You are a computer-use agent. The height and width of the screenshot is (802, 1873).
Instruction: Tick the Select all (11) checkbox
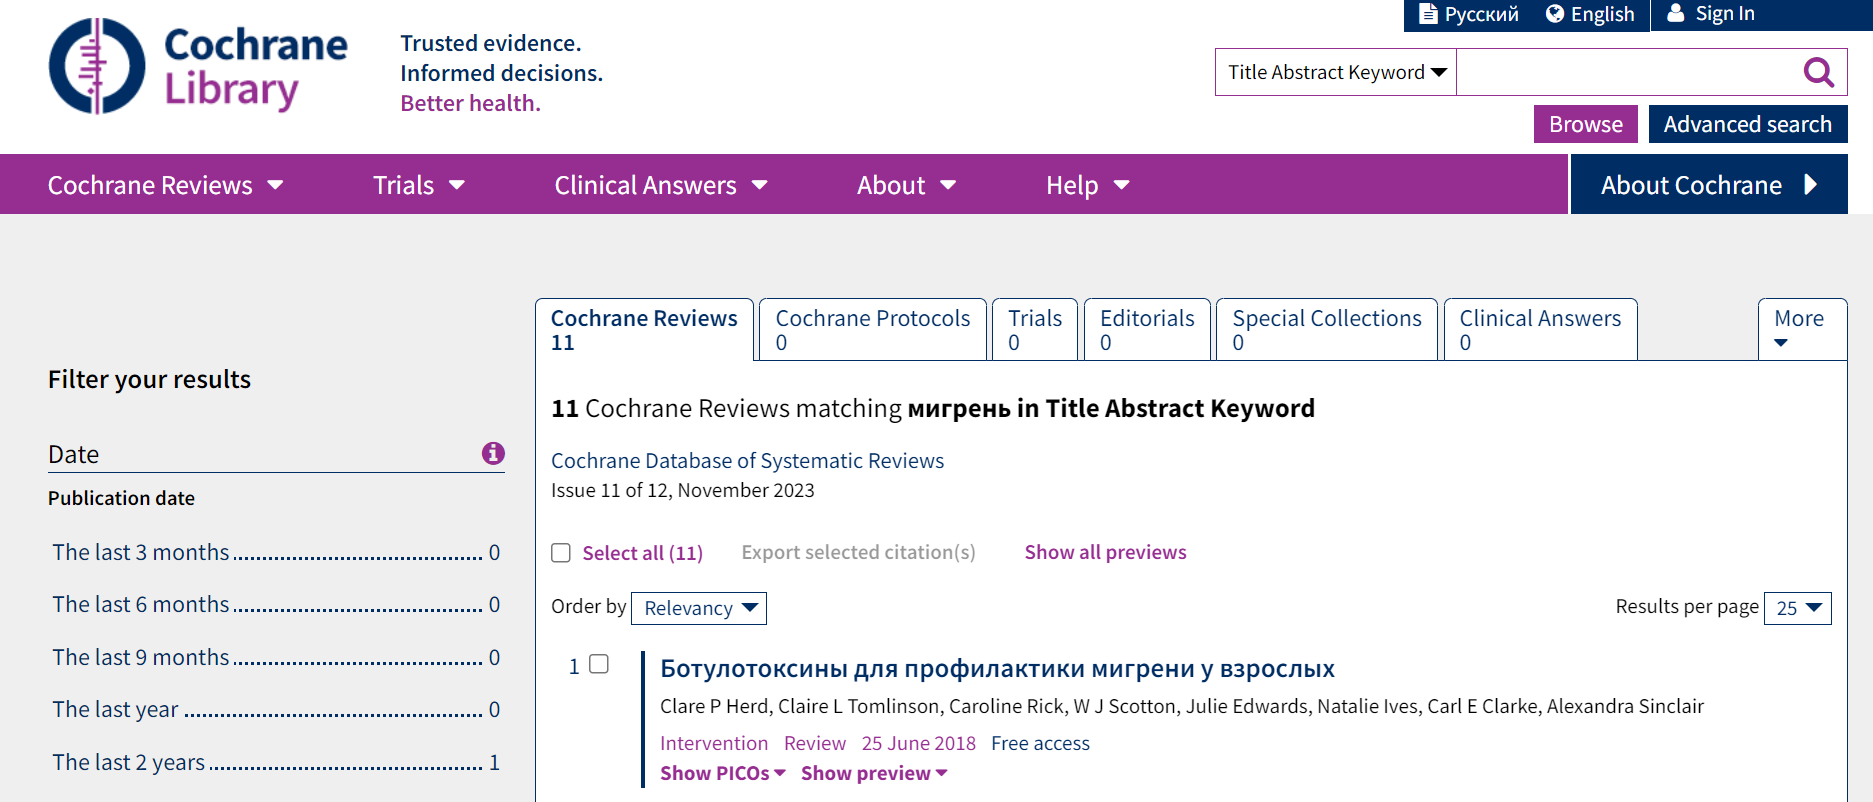tap(561, 553)
